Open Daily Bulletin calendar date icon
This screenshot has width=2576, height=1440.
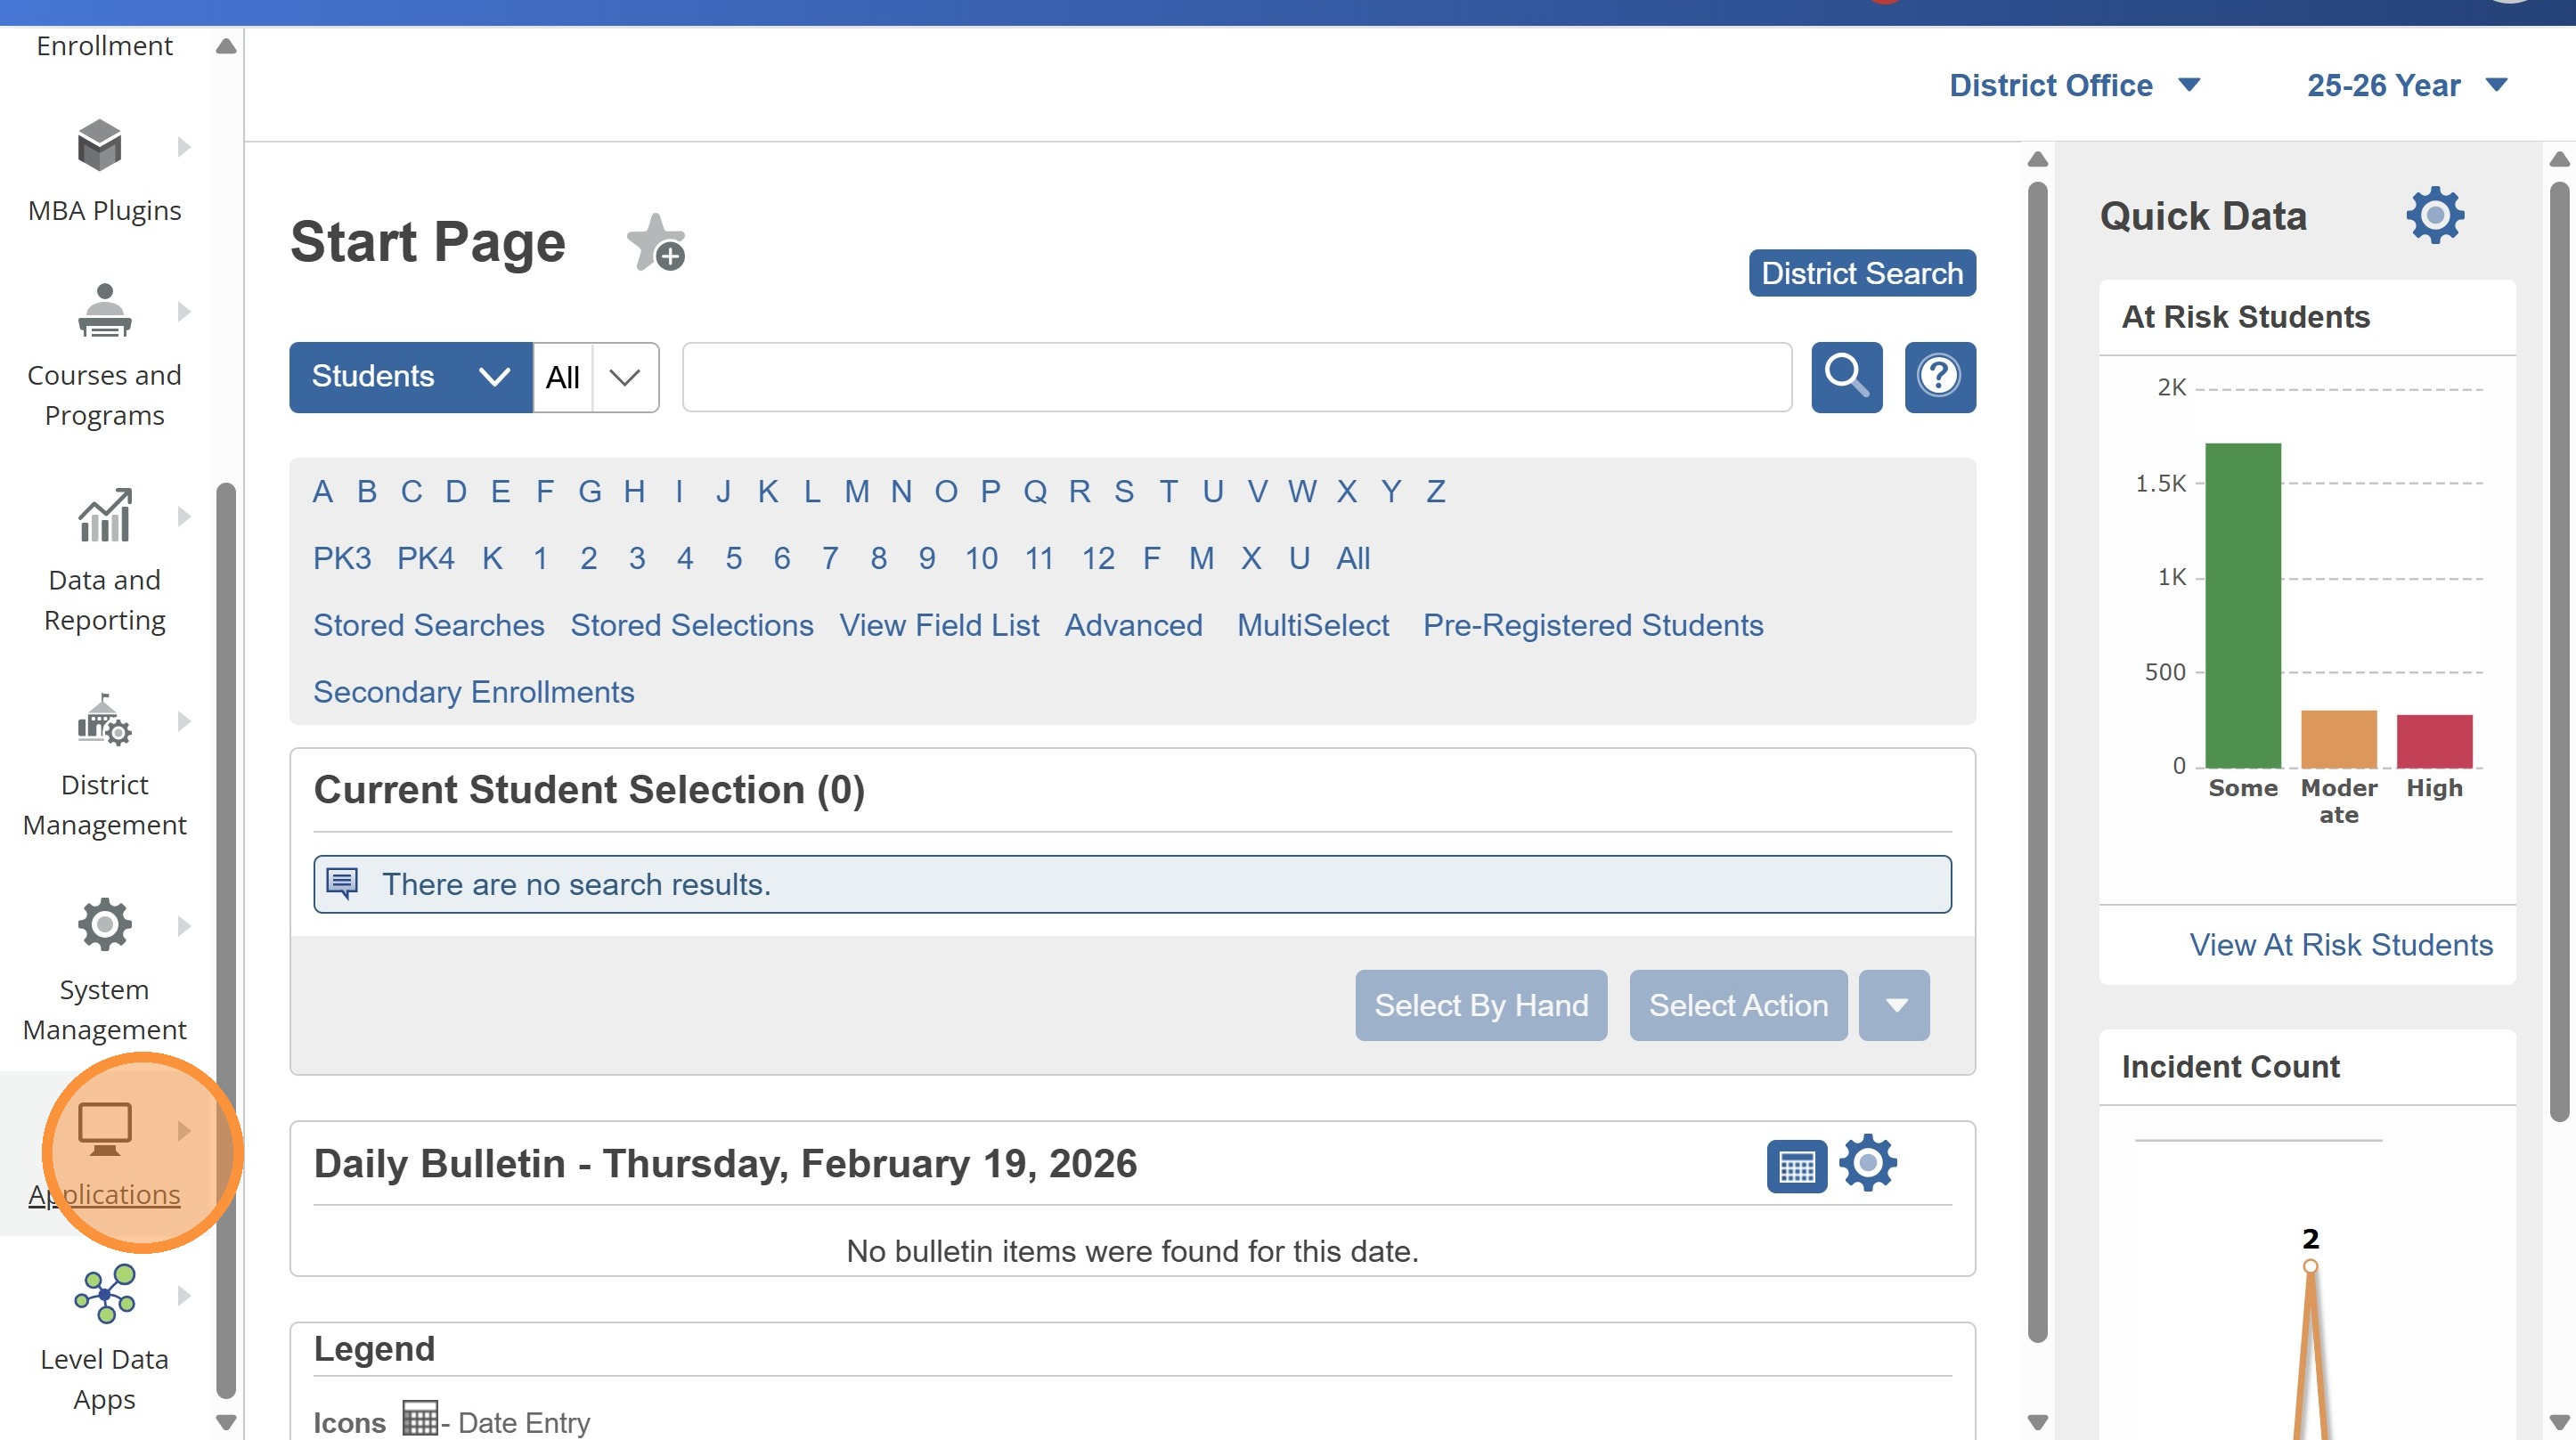click(1796, 1165)
